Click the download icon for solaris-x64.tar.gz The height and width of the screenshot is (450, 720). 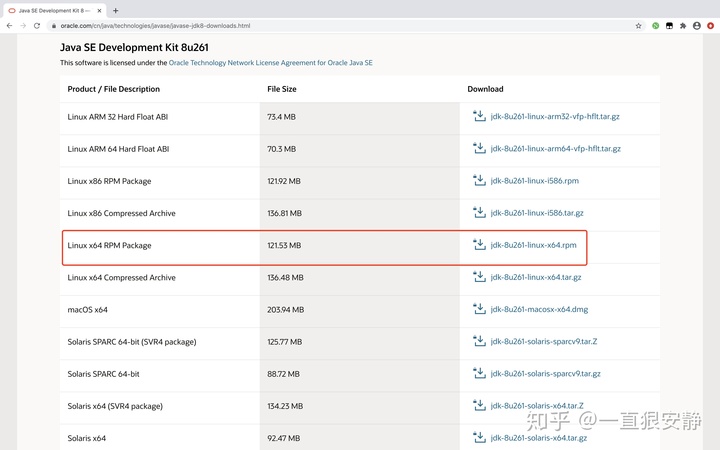tap(479, 438)
